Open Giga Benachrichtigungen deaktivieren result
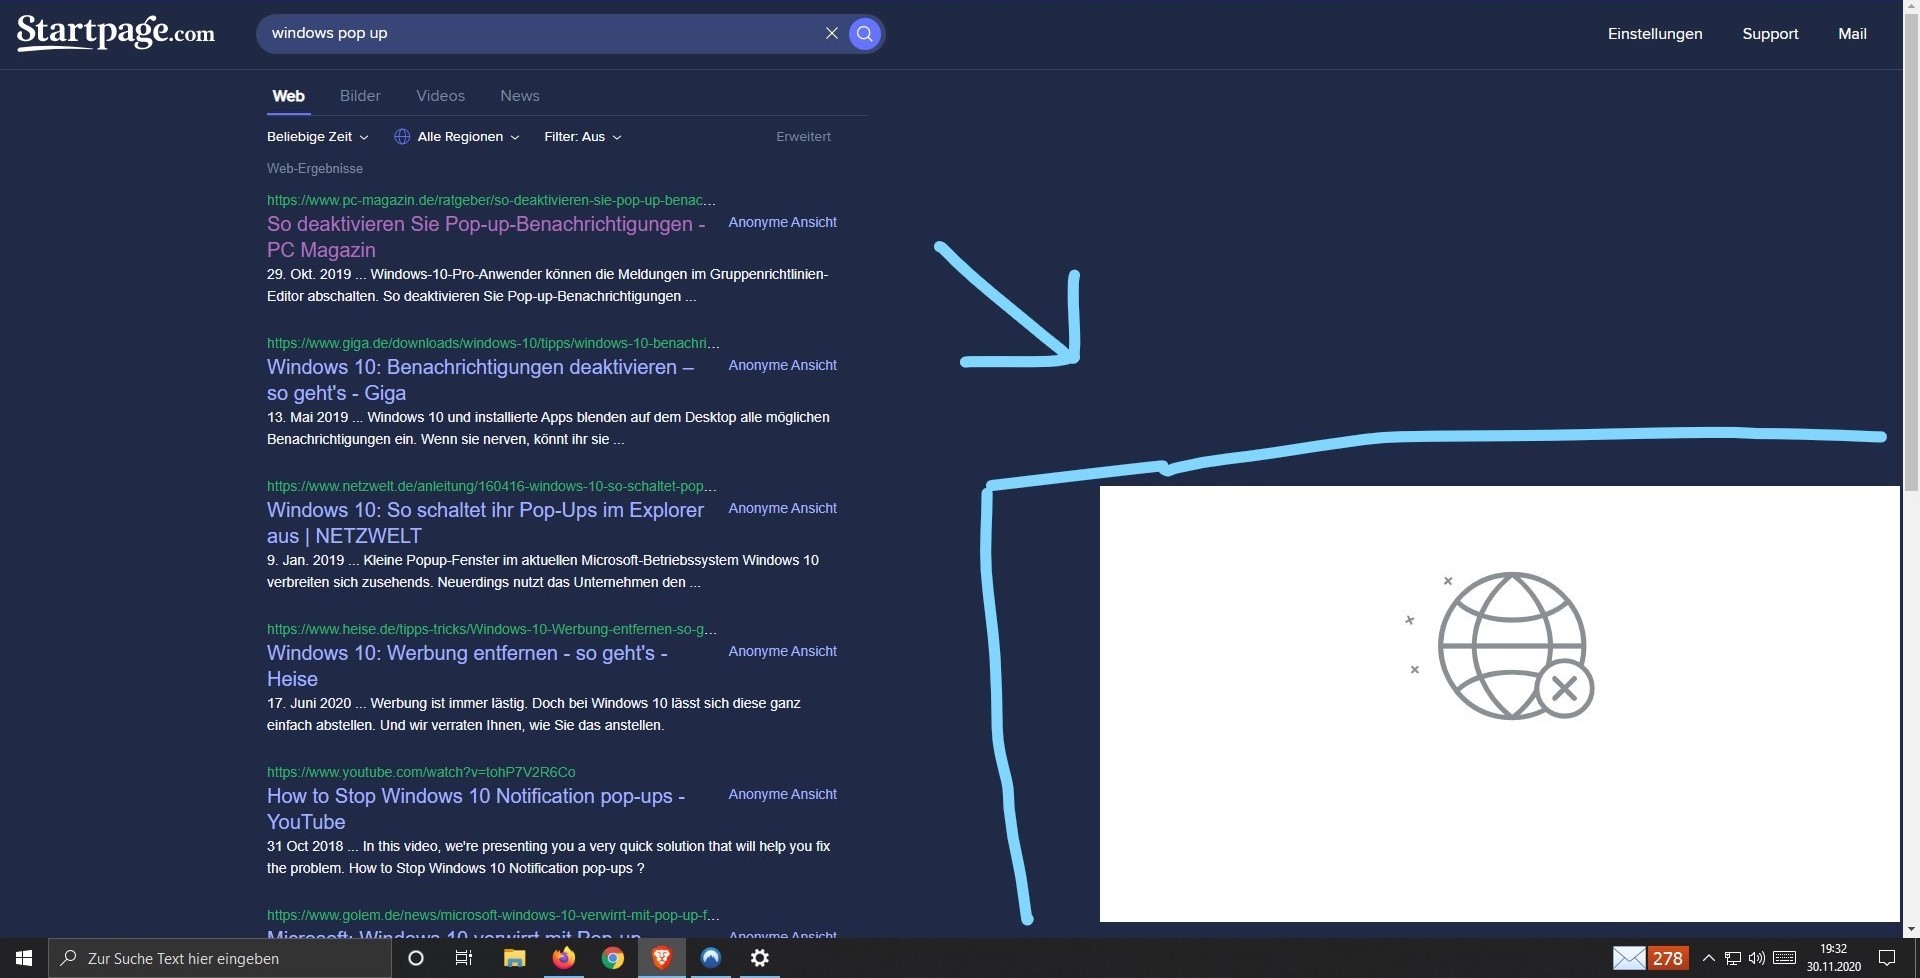Screen dimensions: 1920x978 (x=480, y=380)
